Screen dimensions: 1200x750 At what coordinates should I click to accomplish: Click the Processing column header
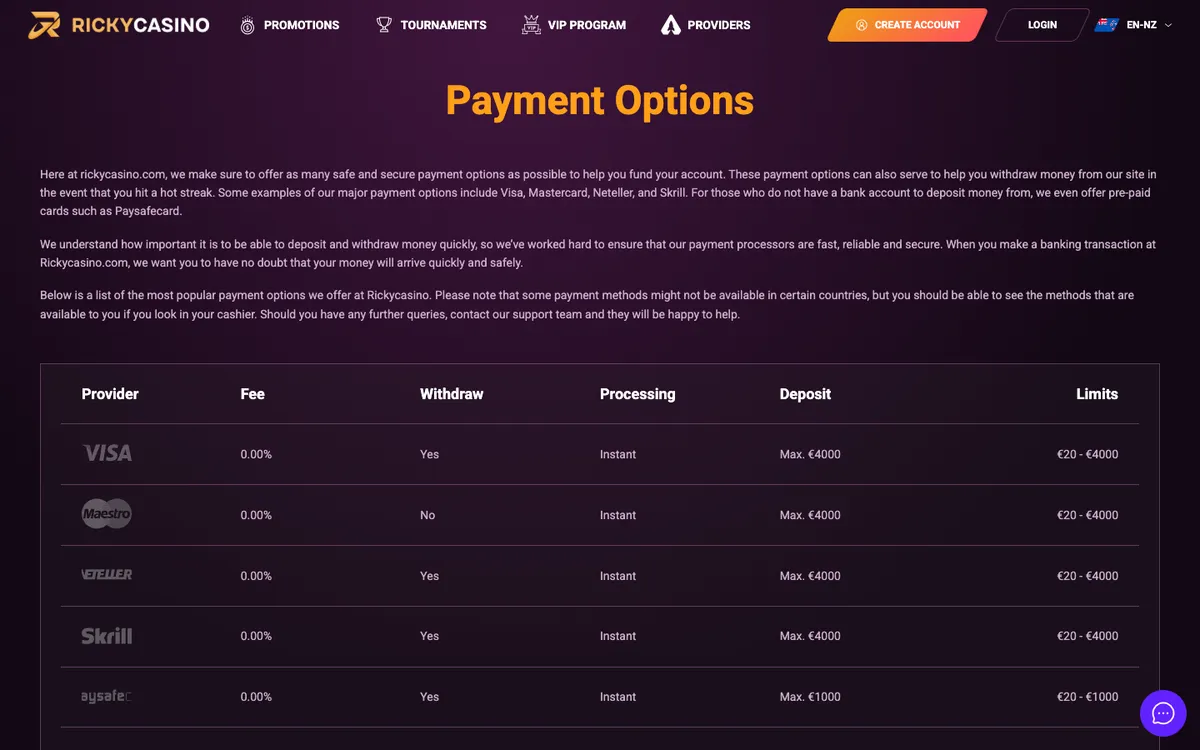638,394
